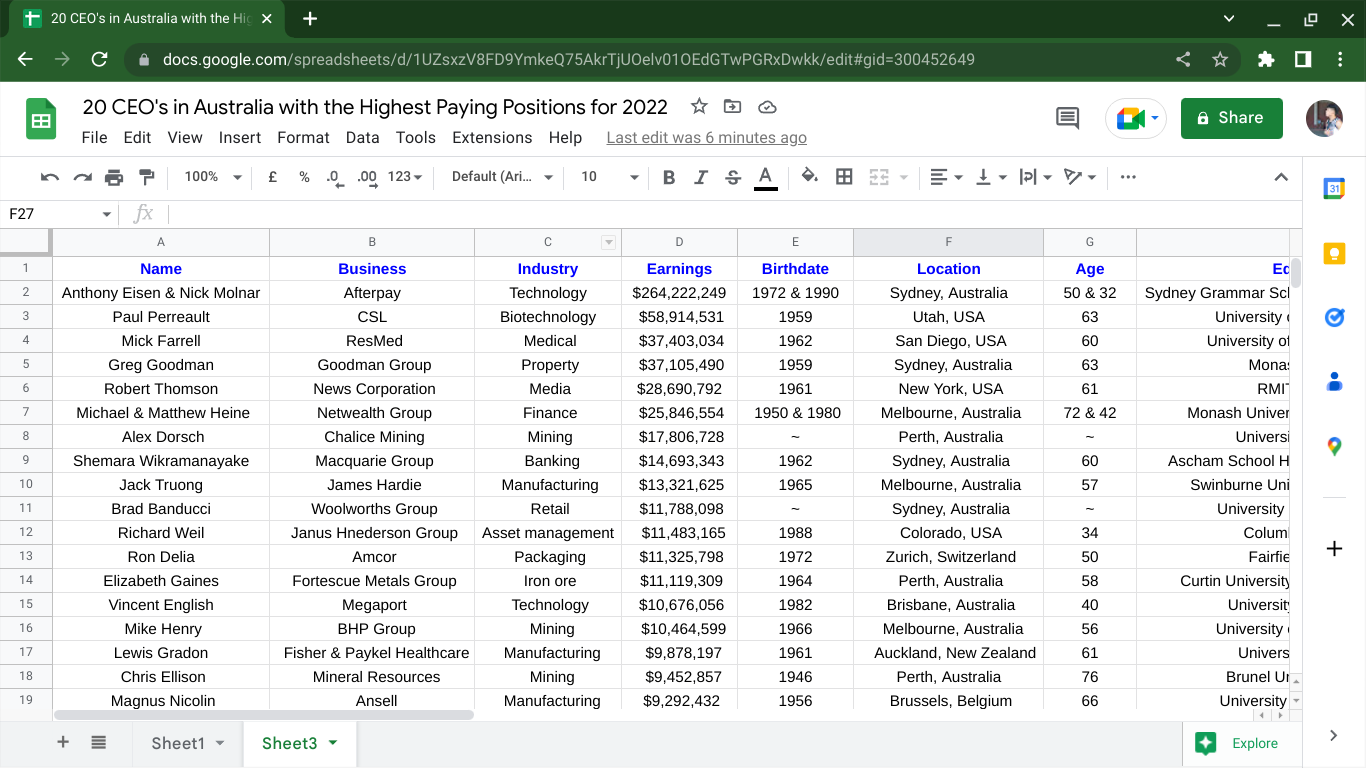This screenshot has height=768, width=1366.
Task: Hide the menus with collapse arrow
Action: pyautogui.click(x=1281, y=177)
